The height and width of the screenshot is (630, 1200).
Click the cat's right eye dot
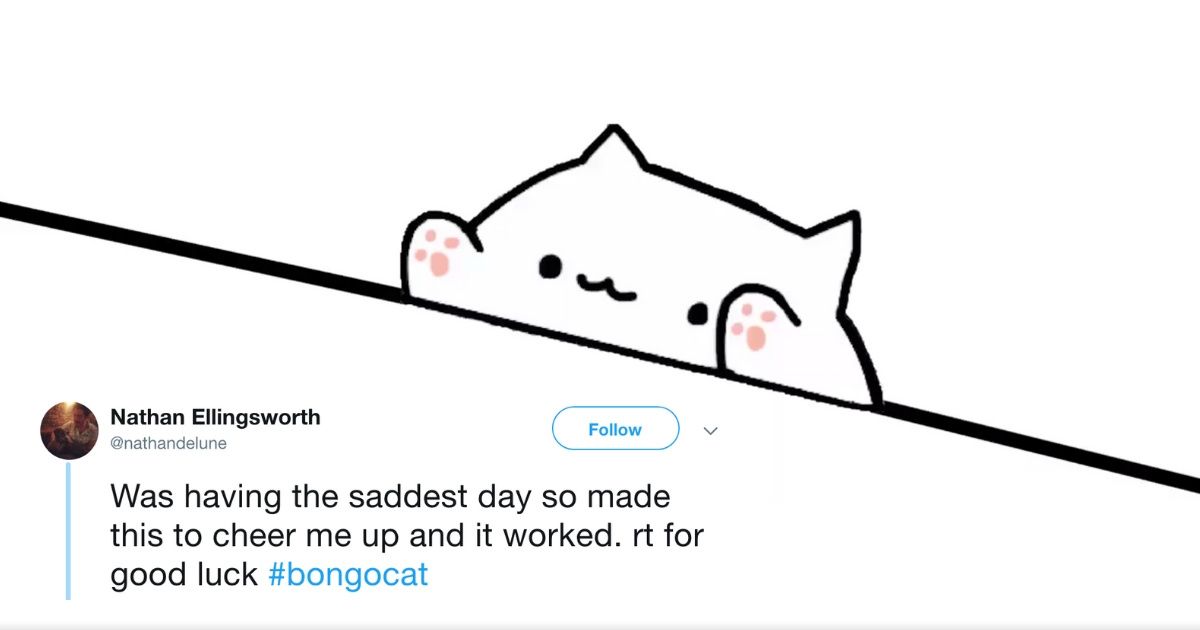pyautogui.click(x=697, y=316)
